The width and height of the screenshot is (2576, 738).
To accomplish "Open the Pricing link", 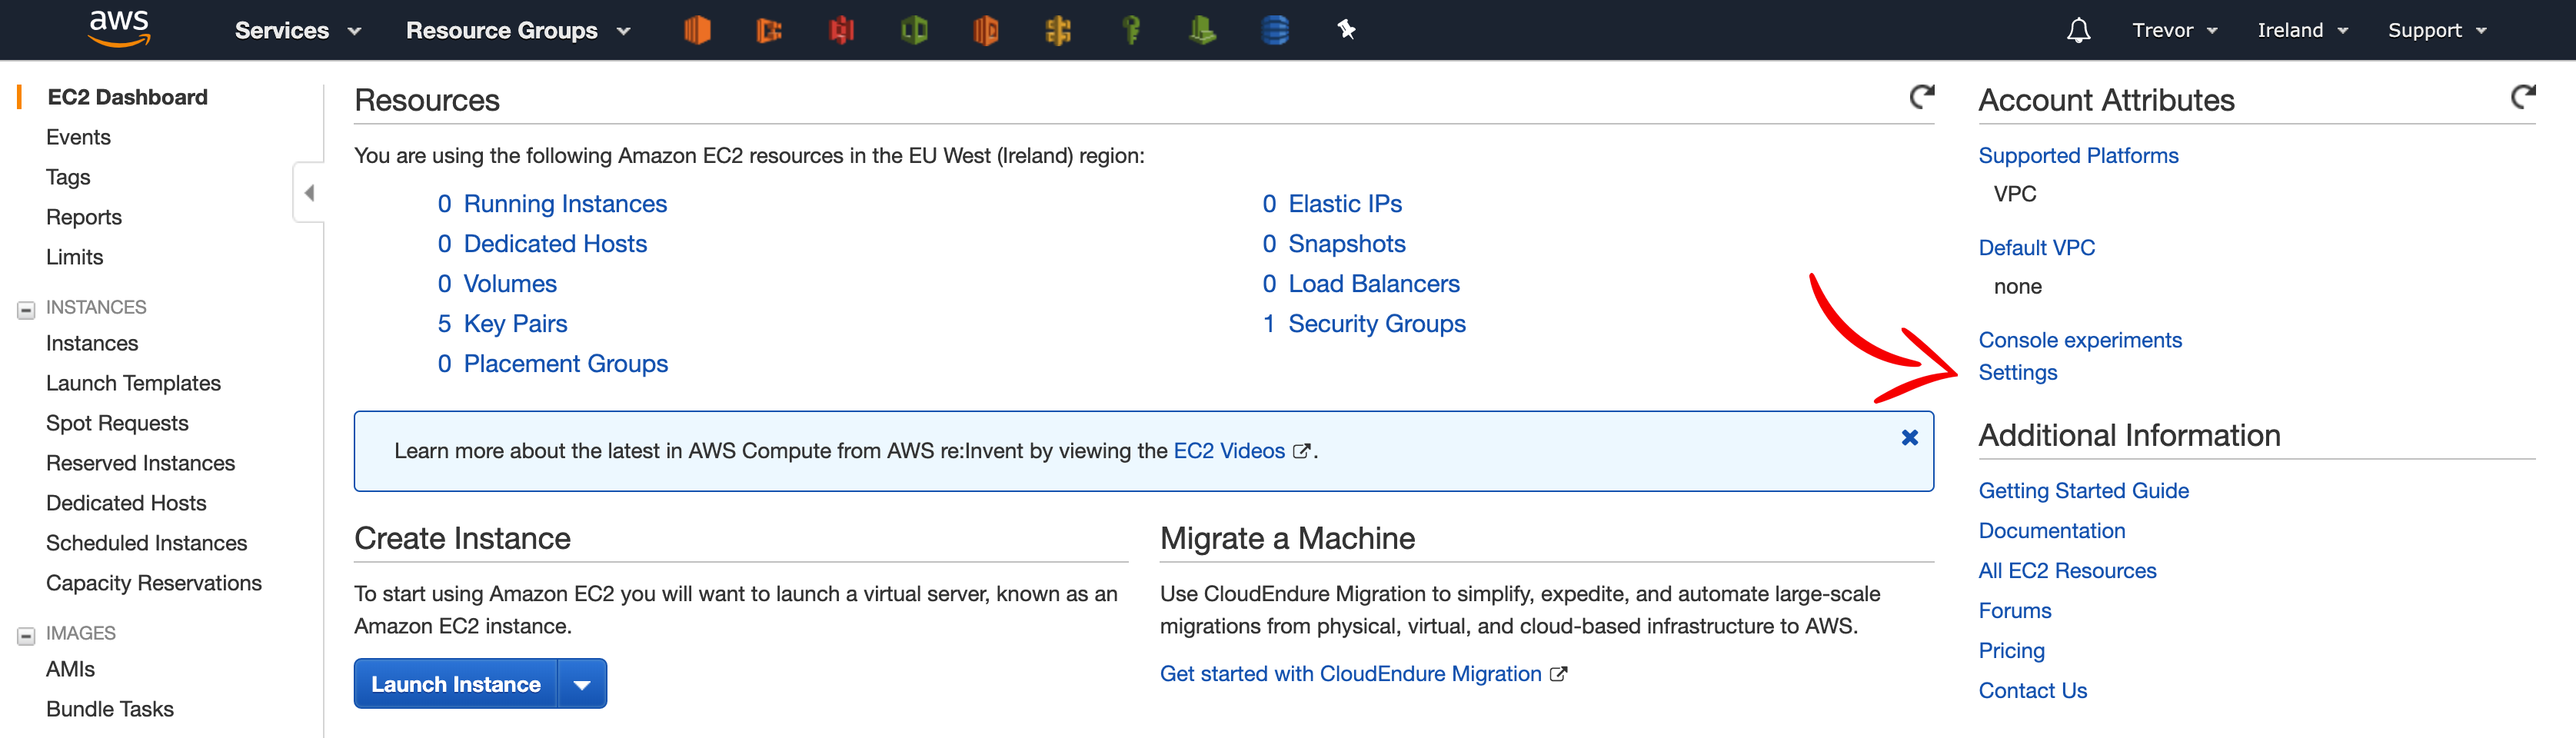I will click(x=2011, y=651).
